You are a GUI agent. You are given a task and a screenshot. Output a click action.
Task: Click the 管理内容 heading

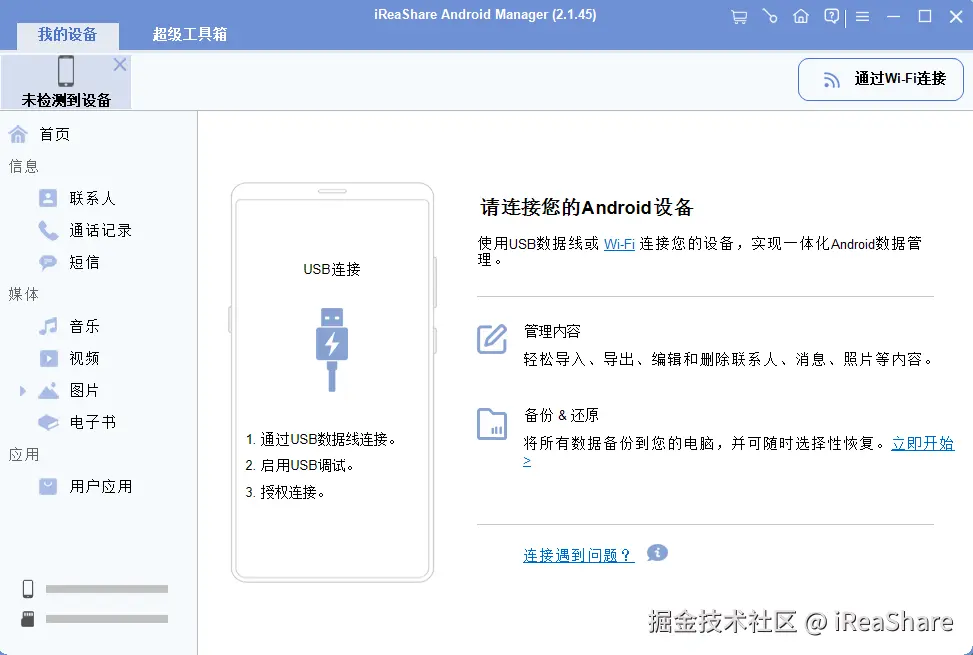[552, 332]
